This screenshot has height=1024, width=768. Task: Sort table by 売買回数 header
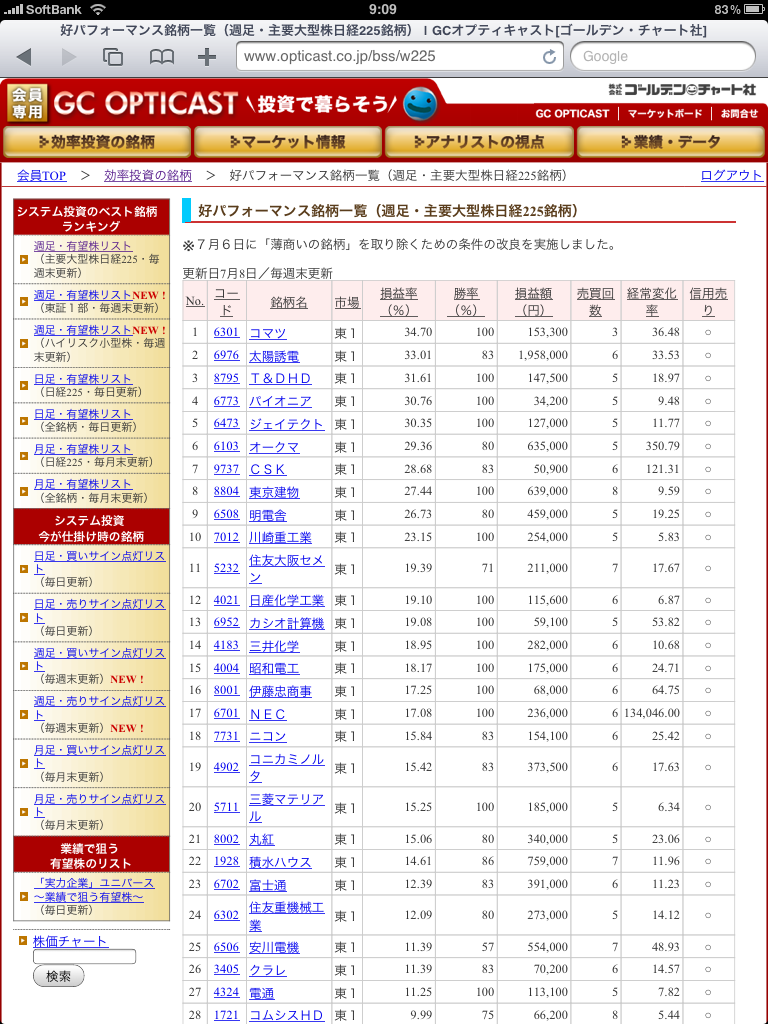(595, 302)
